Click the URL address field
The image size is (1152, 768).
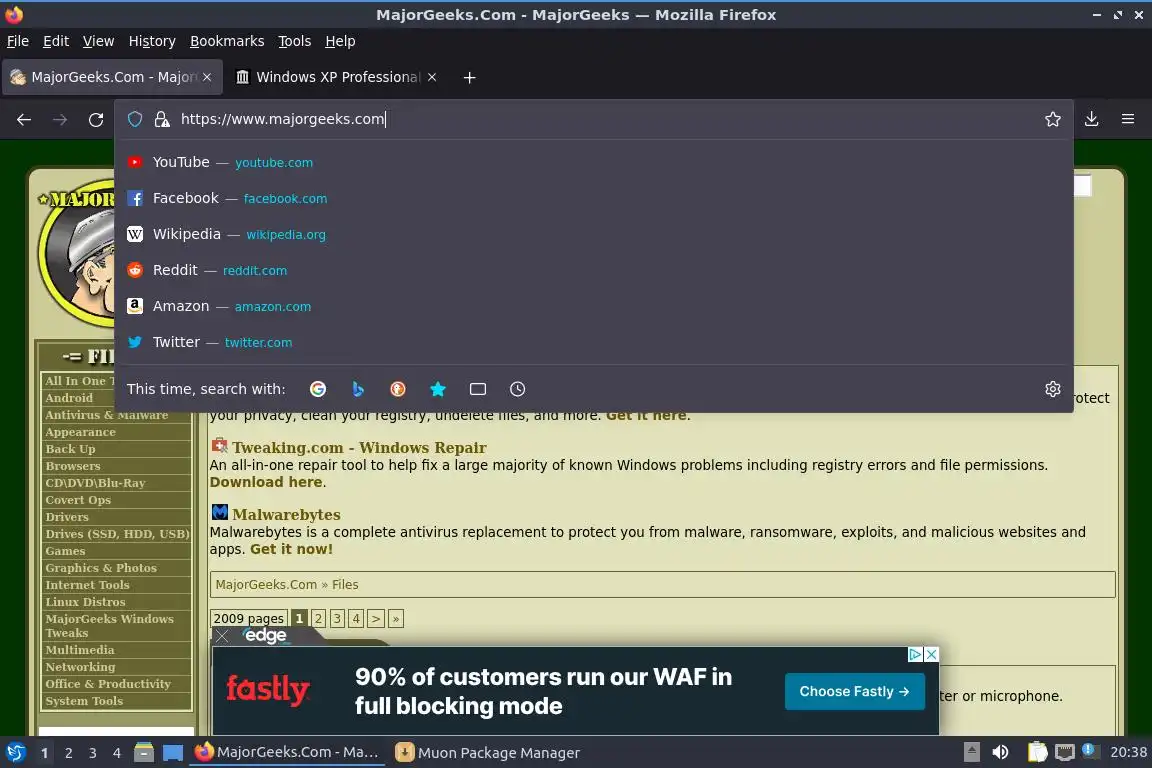(x=606, y=119)
